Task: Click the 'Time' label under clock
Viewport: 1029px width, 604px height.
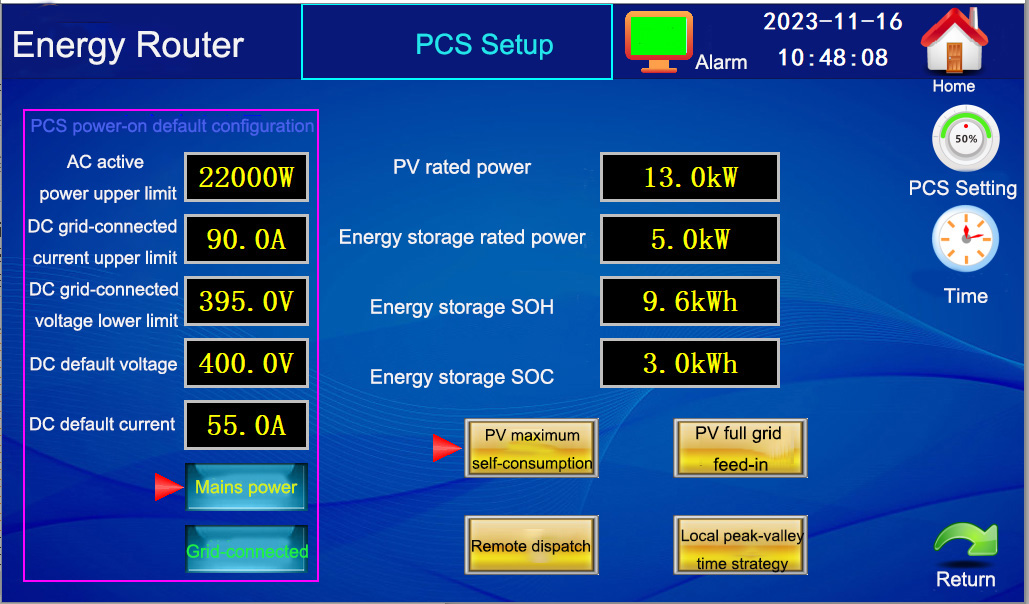Action: click(x=965, y=296)
